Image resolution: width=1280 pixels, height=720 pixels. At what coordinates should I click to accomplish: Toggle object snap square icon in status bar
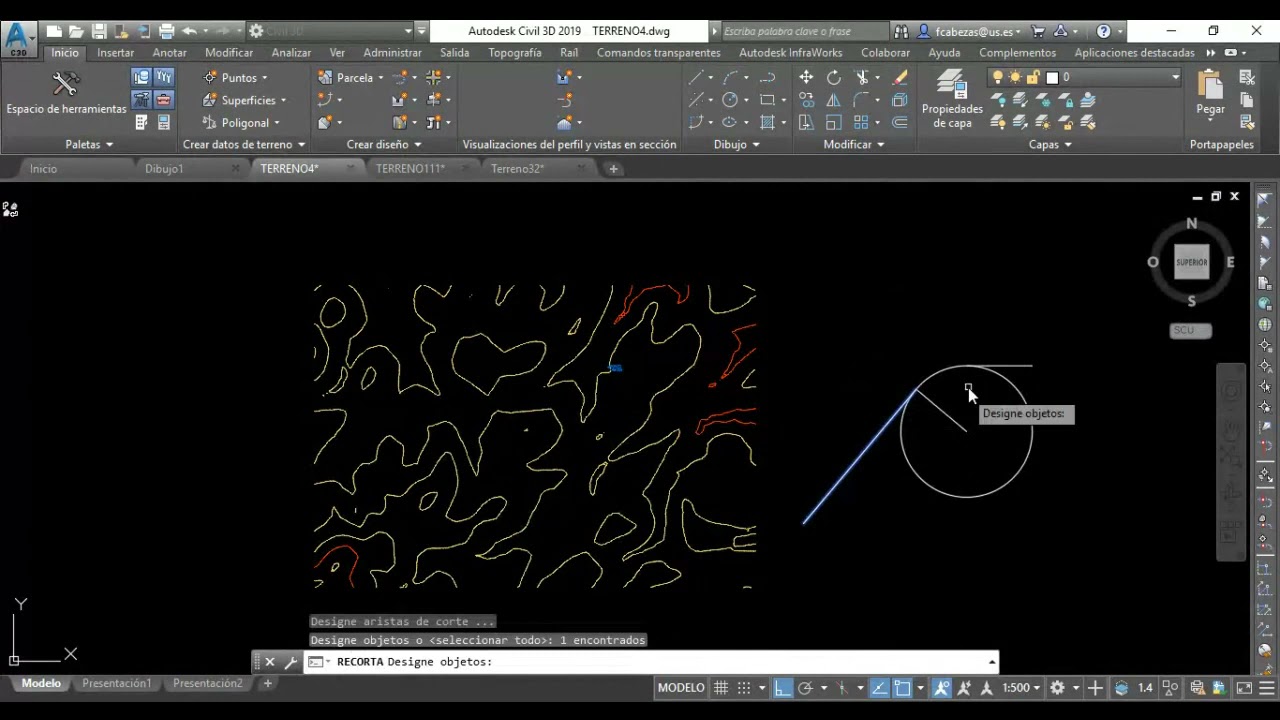click(902, 688)
